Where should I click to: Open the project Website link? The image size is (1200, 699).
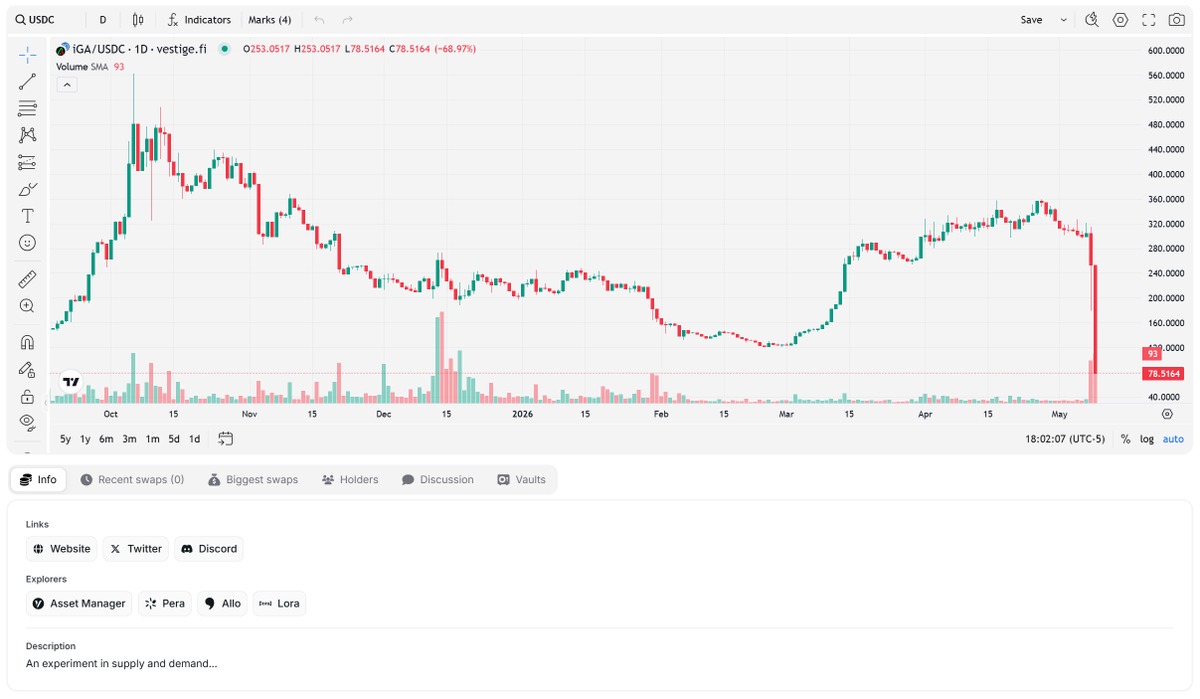(62, 549)
